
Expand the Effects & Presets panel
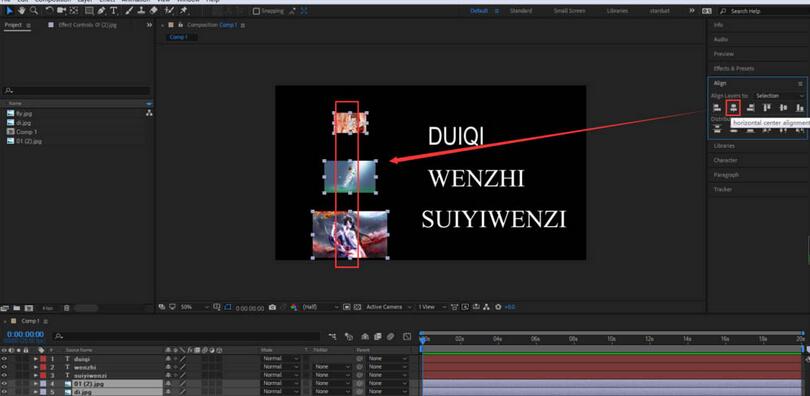(734, 68)
